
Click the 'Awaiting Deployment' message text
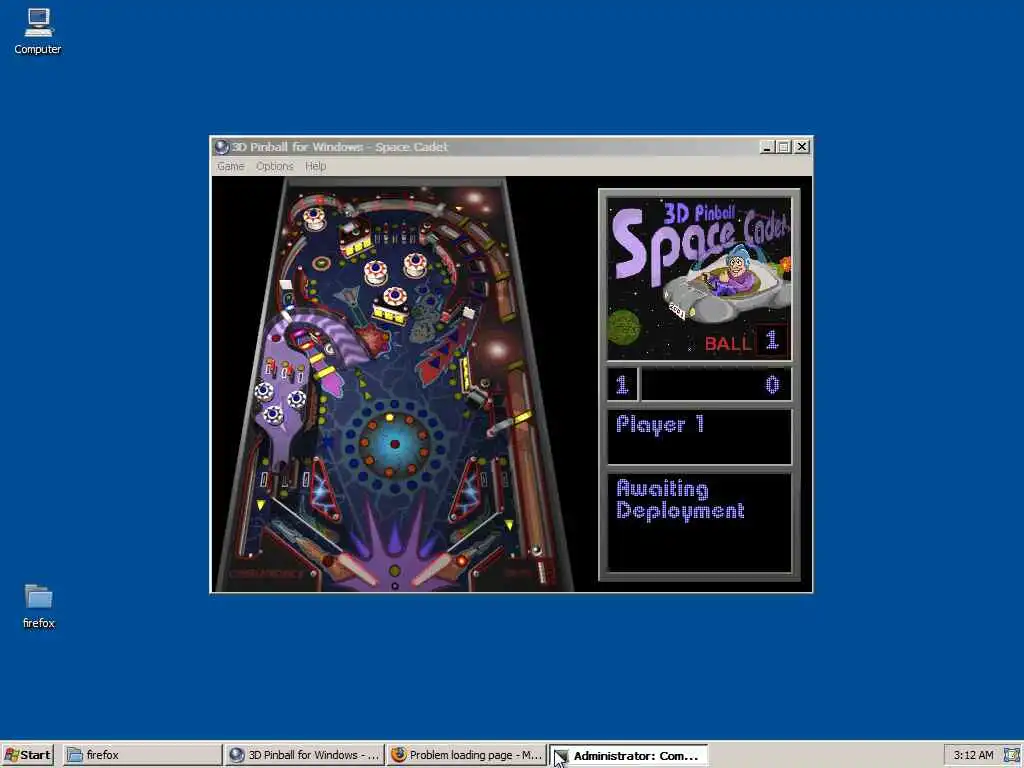click(x=680, y=499)
